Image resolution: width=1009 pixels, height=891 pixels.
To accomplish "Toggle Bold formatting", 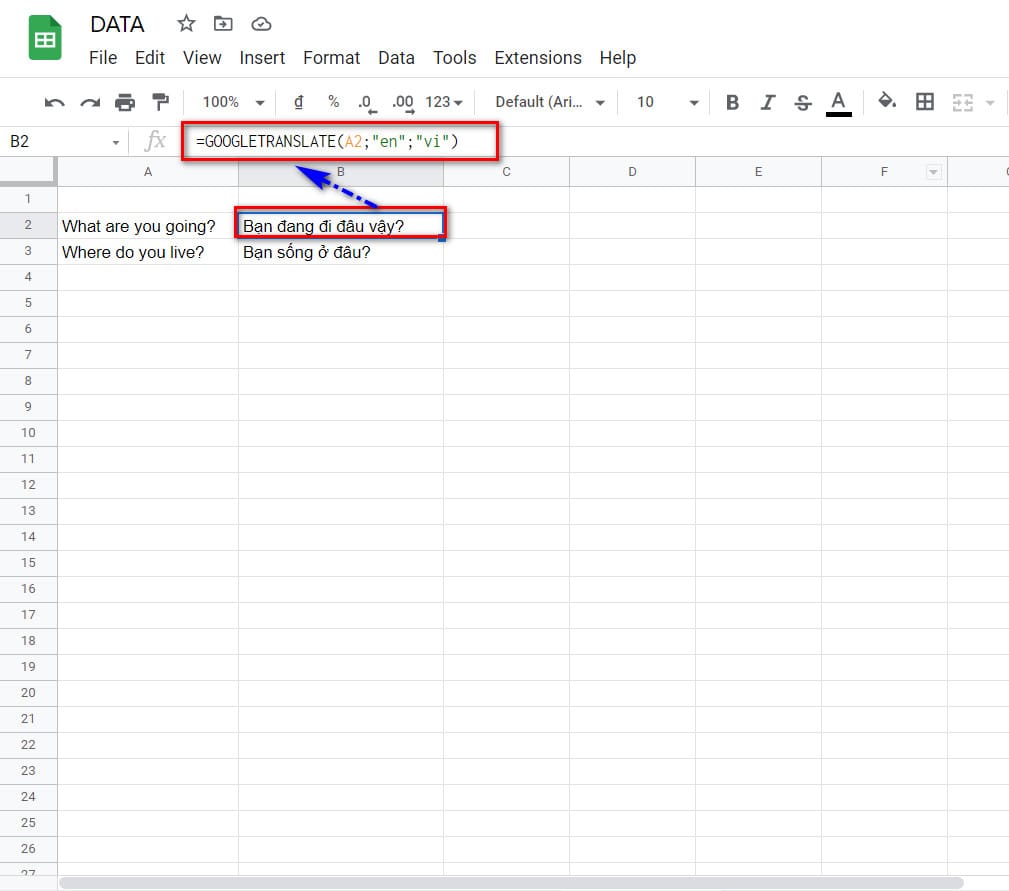I will pos(732,102).
